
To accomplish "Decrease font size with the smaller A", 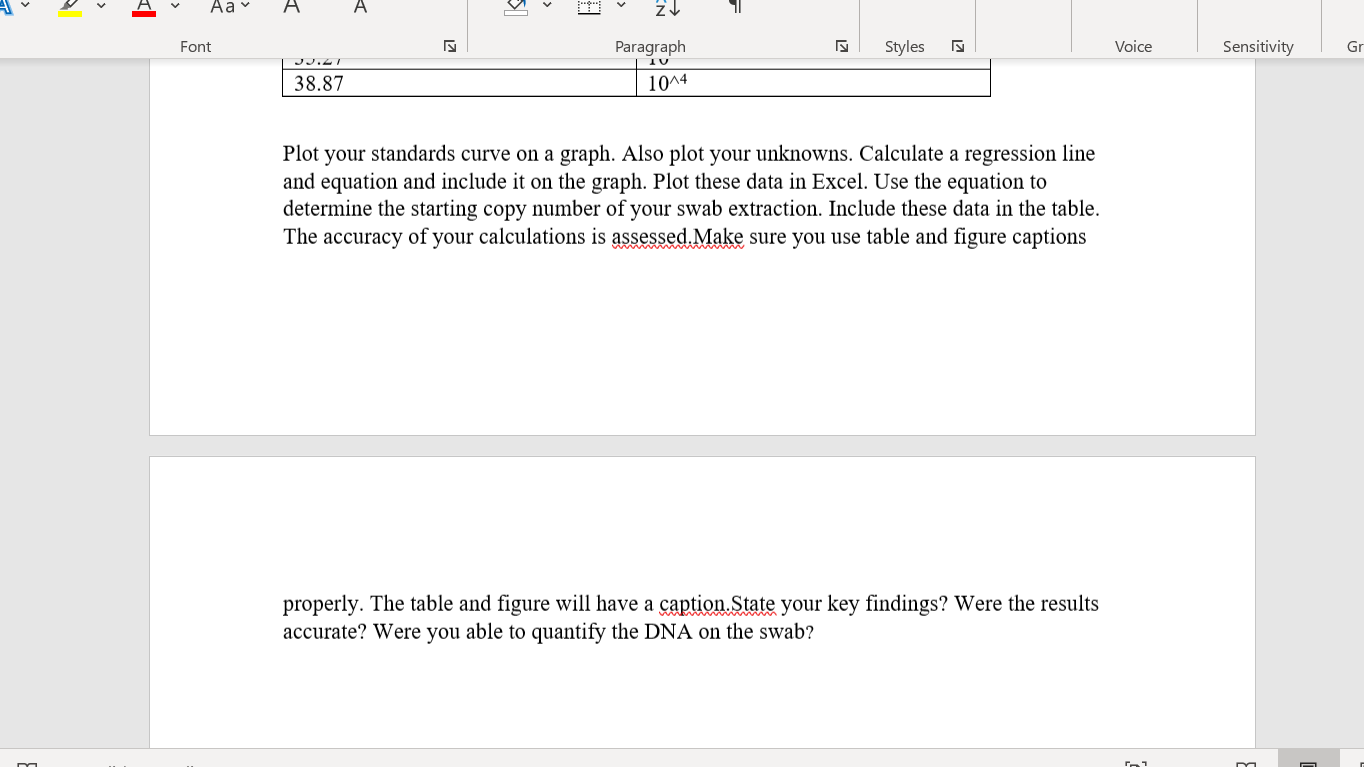I will pyautogui.click(x=360, y=7).
